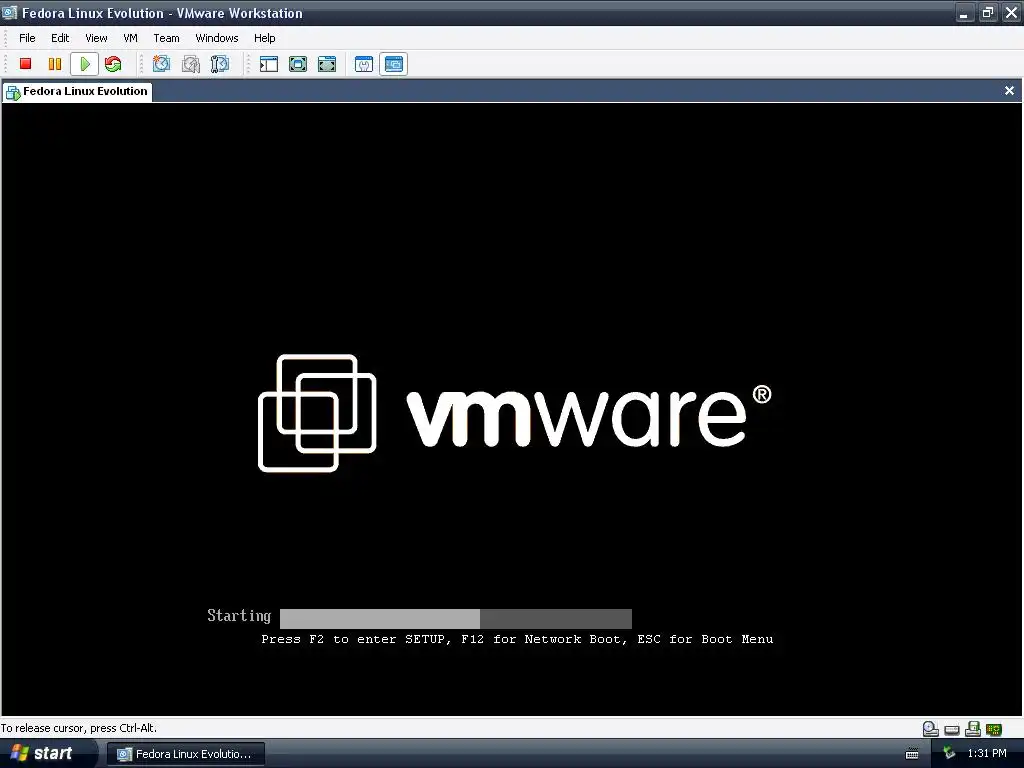This screenshot has width=1024, height=768.
Task: Open the Snapshot Manager wrench-clock icon
Action: (219, 64)
